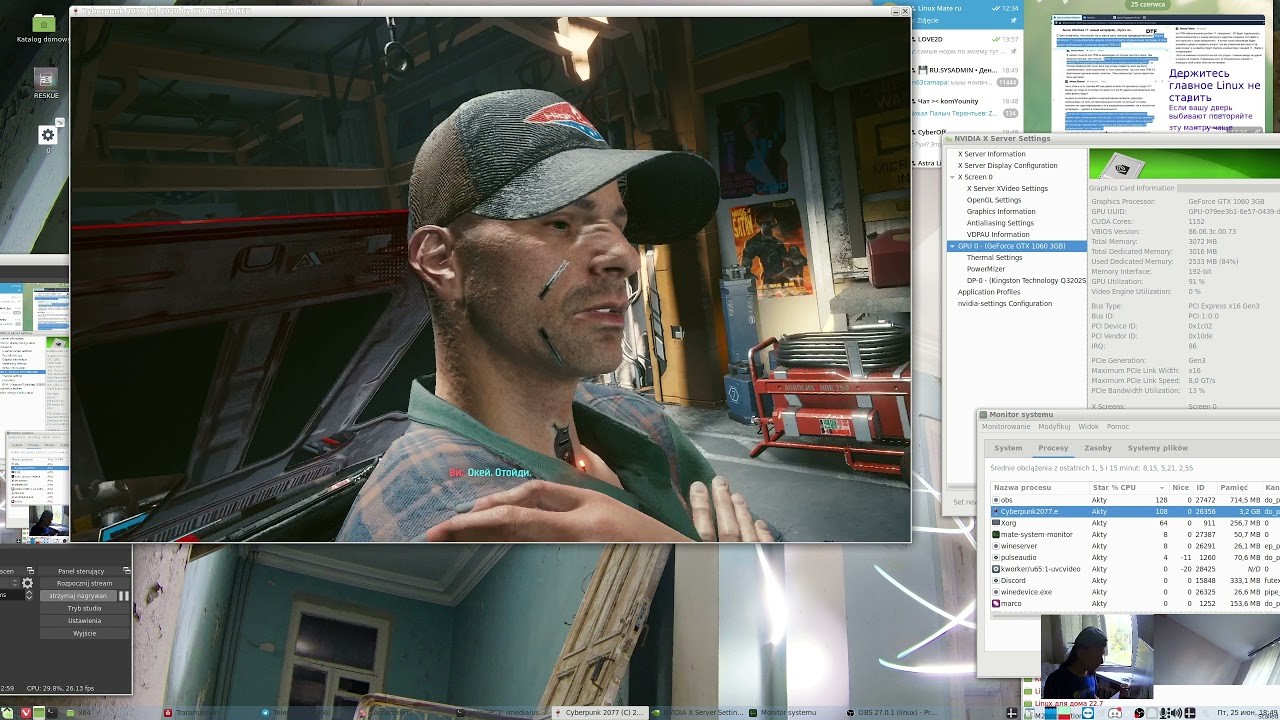Open the RU.SYSADMIN chat in Telegram
This screenshot has height=720, width=1280.
coord(968,76)
